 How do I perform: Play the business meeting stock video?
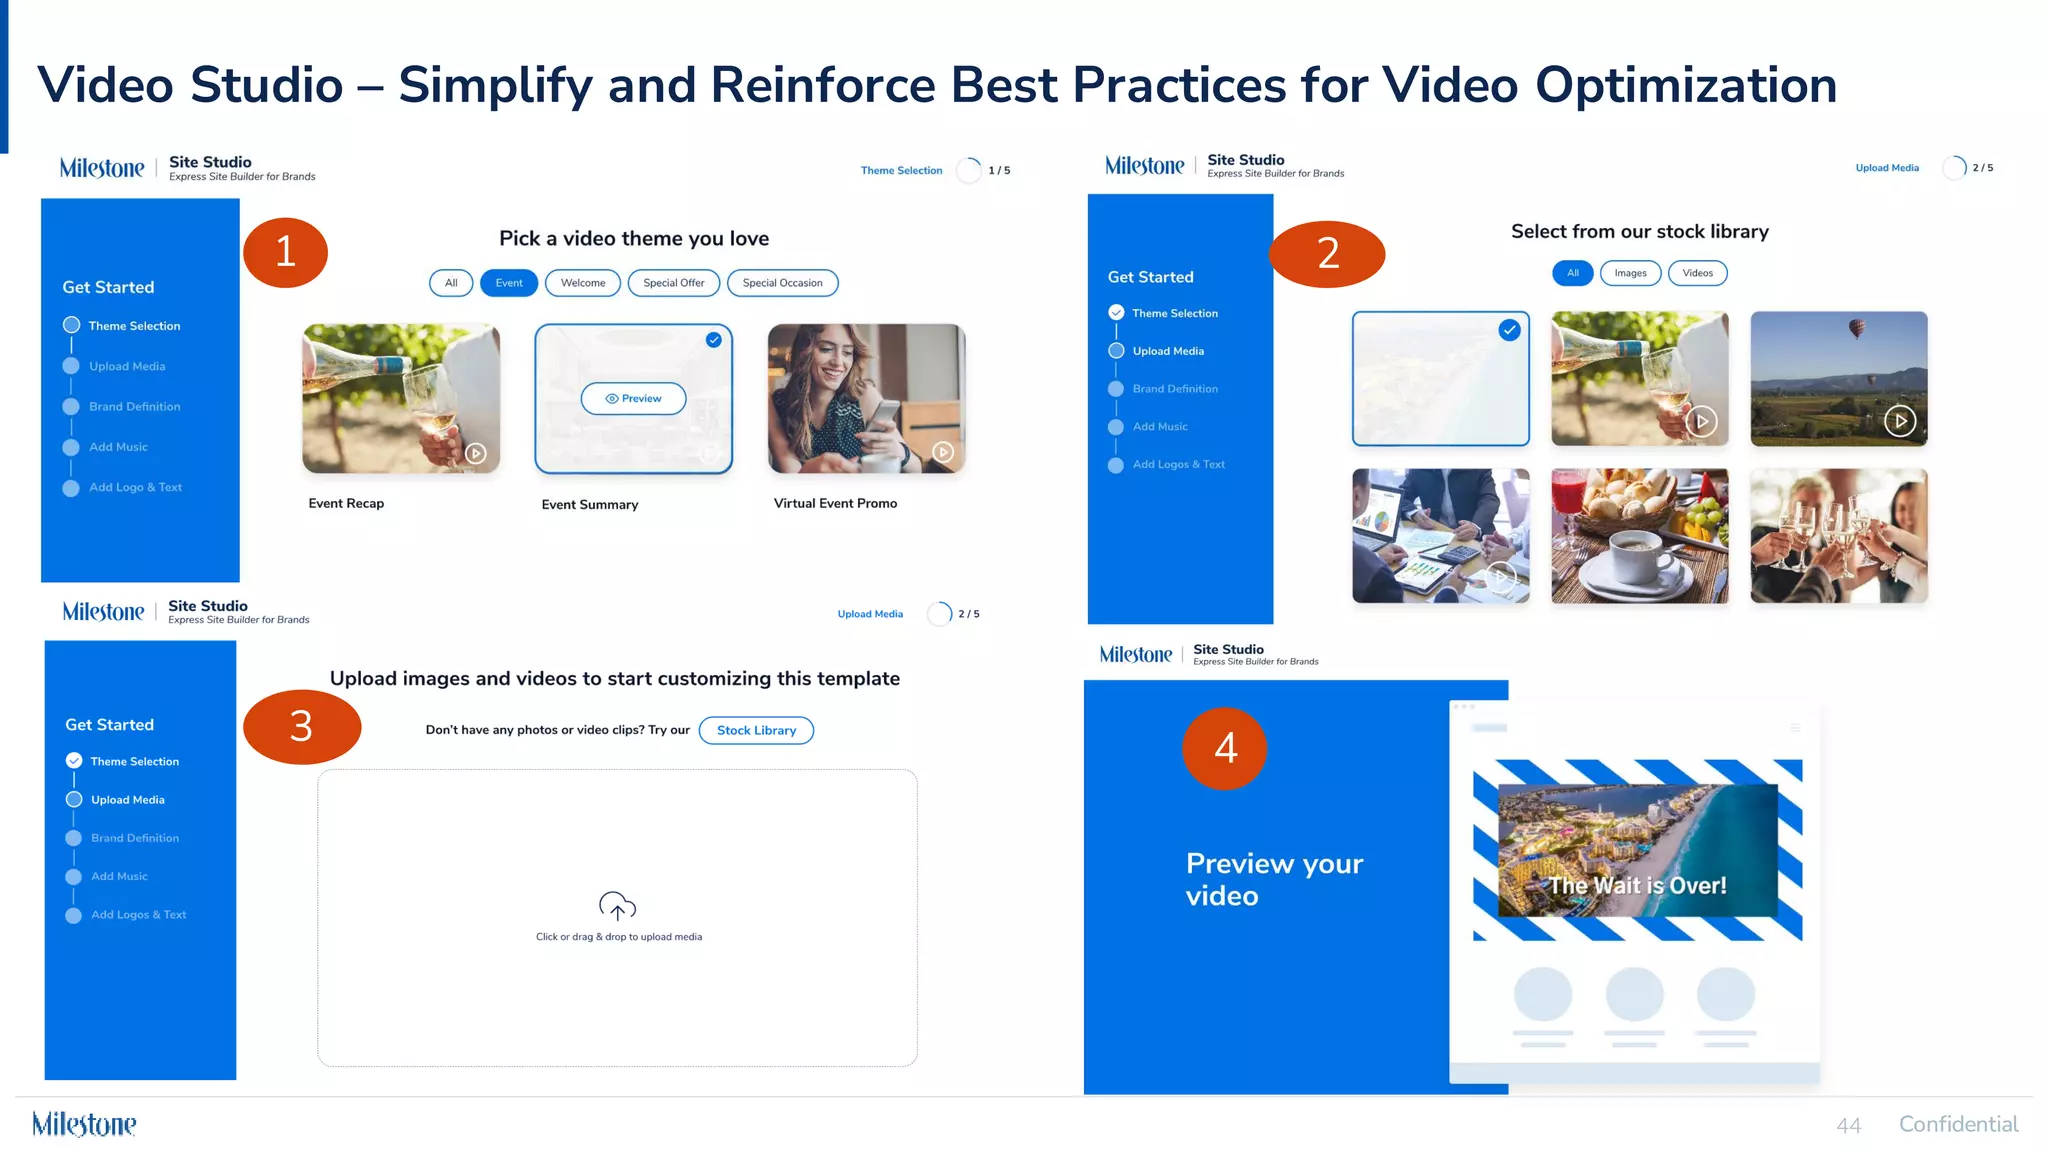click(1500, 576)
